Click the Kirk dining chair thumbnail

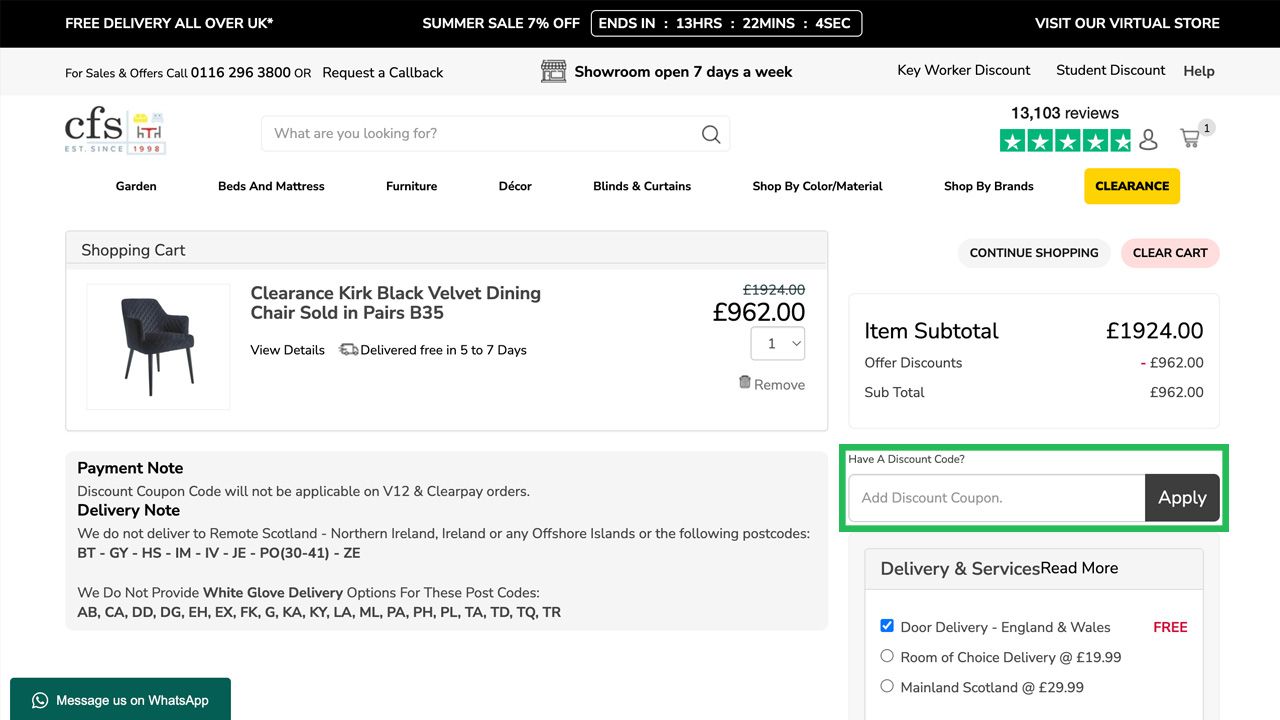(x=158, y=346)
